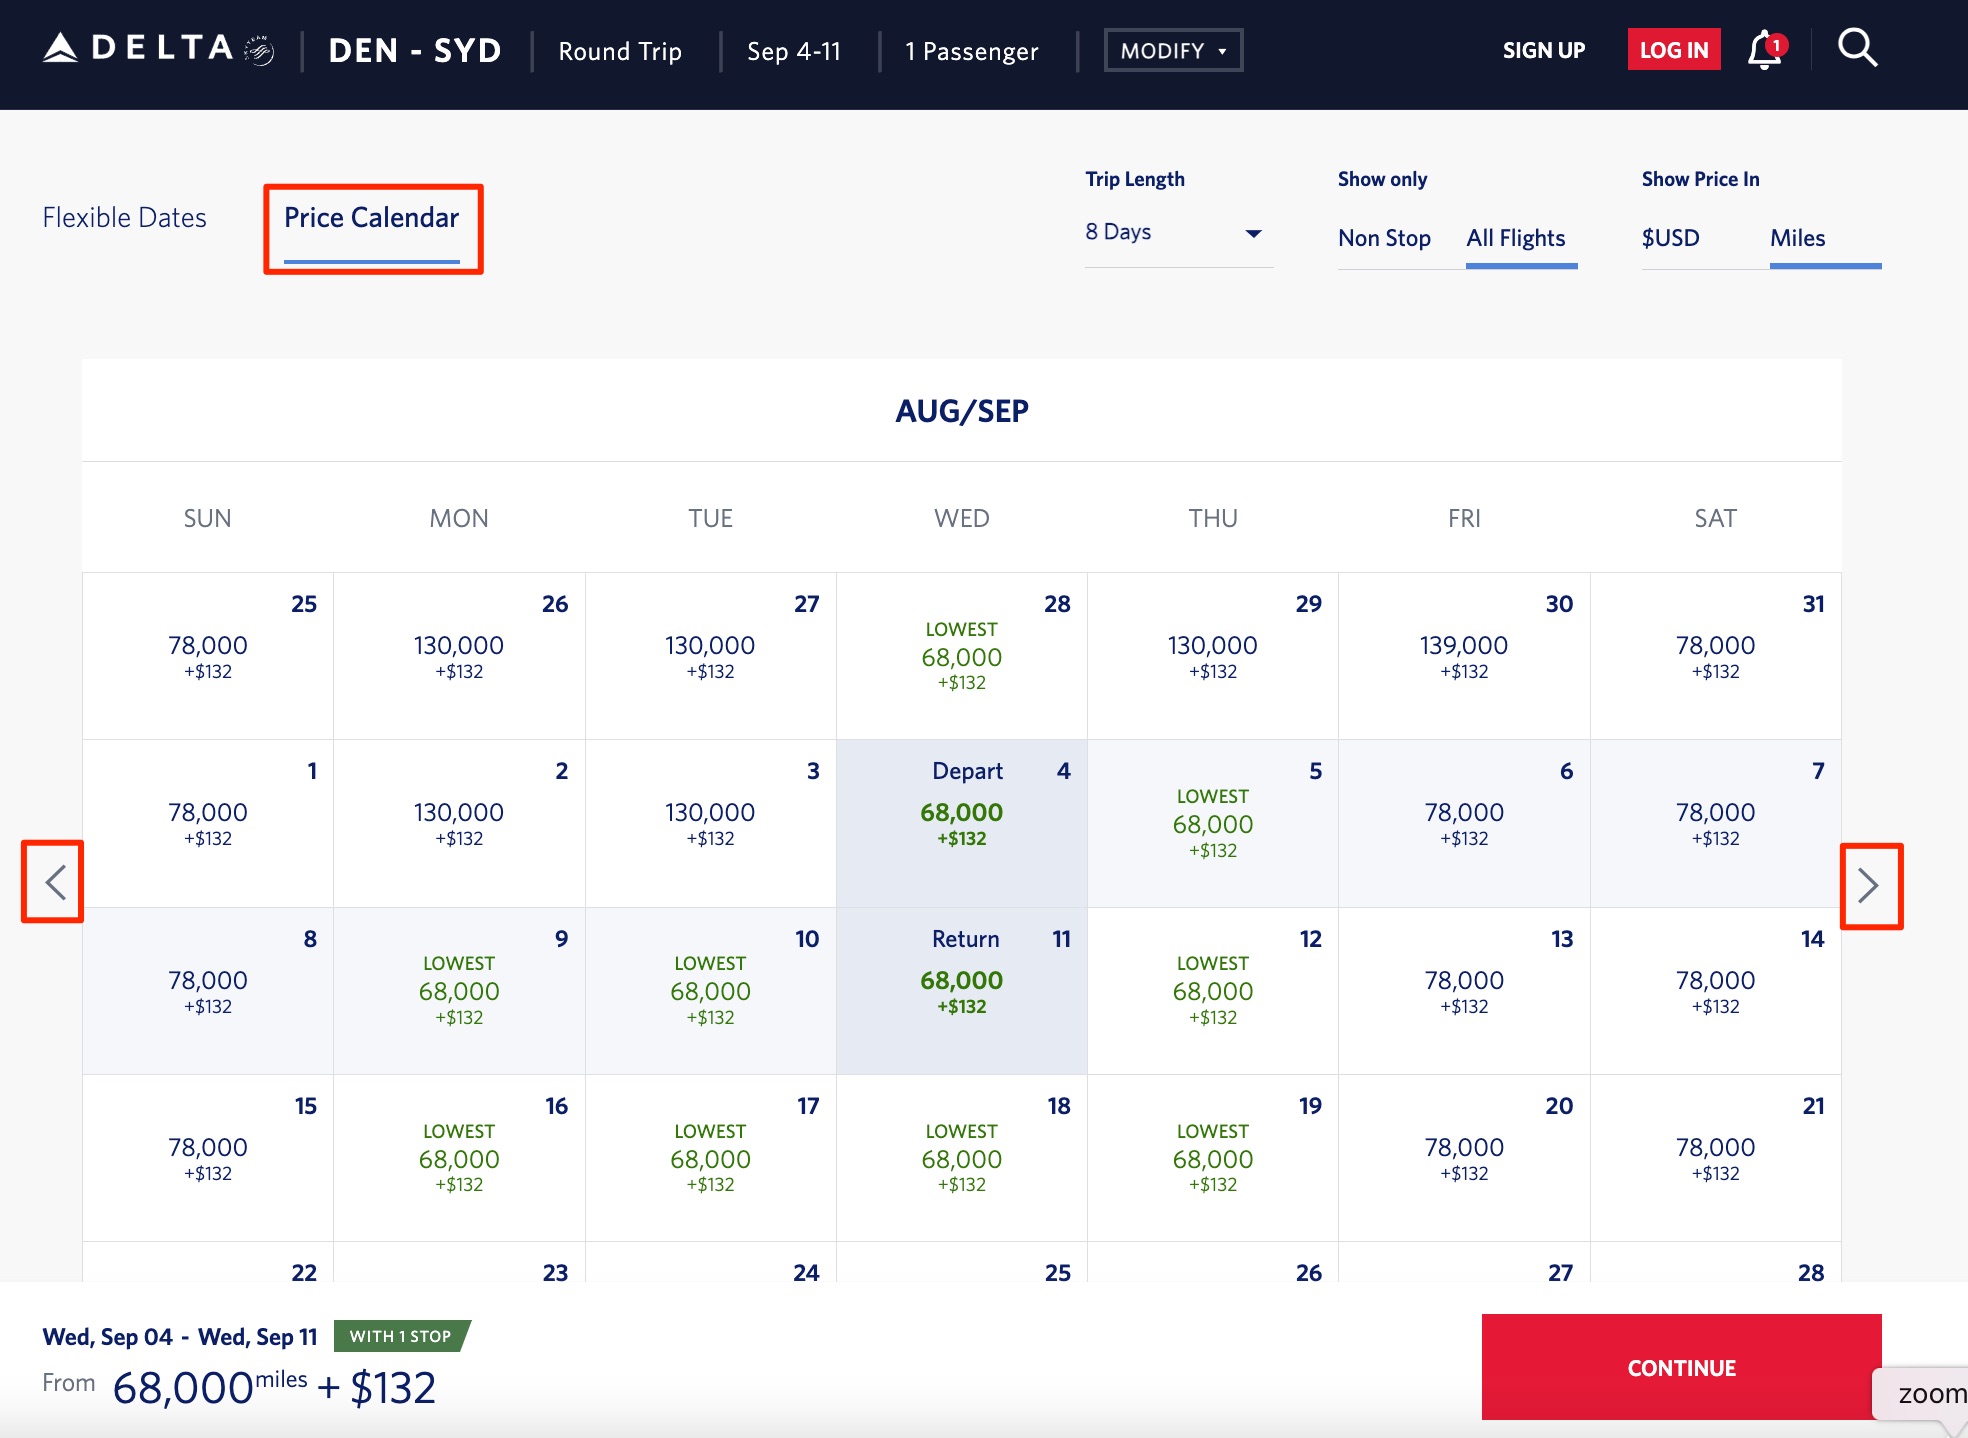Navigate to next month with right arrow

click(1871, 887)
